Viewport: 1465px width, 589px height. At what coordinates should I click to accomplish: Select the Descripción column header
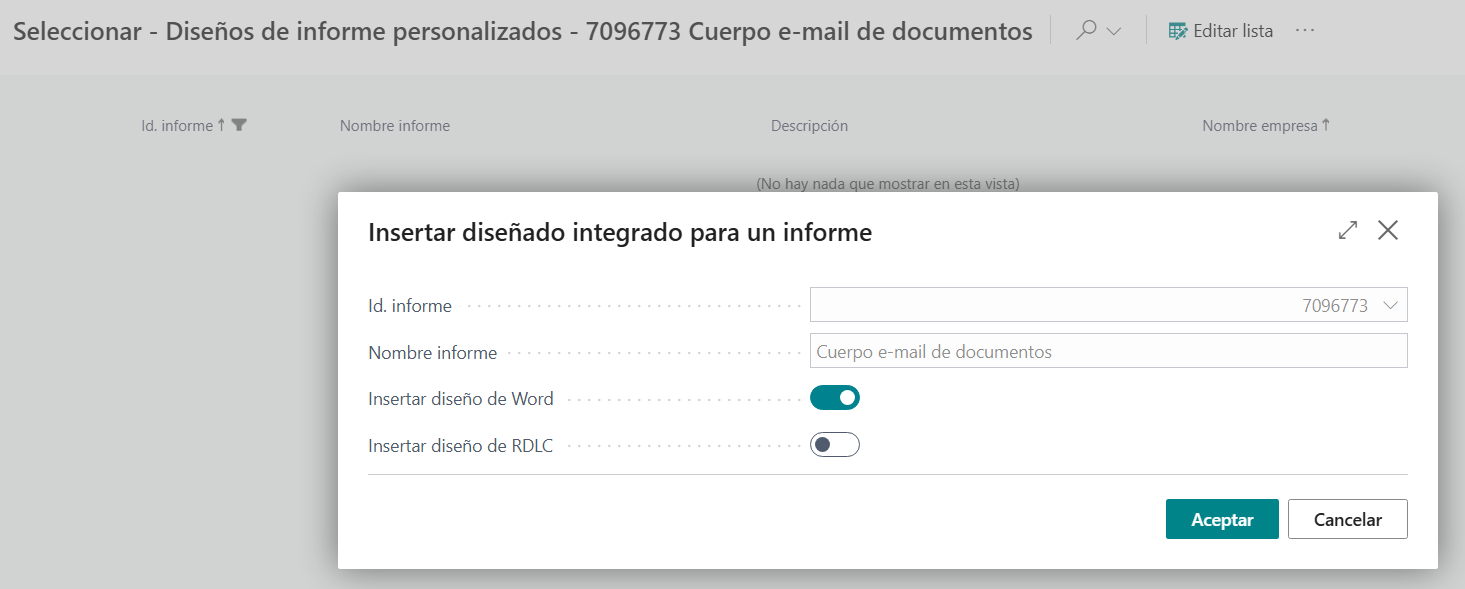[x=808, y=125]
